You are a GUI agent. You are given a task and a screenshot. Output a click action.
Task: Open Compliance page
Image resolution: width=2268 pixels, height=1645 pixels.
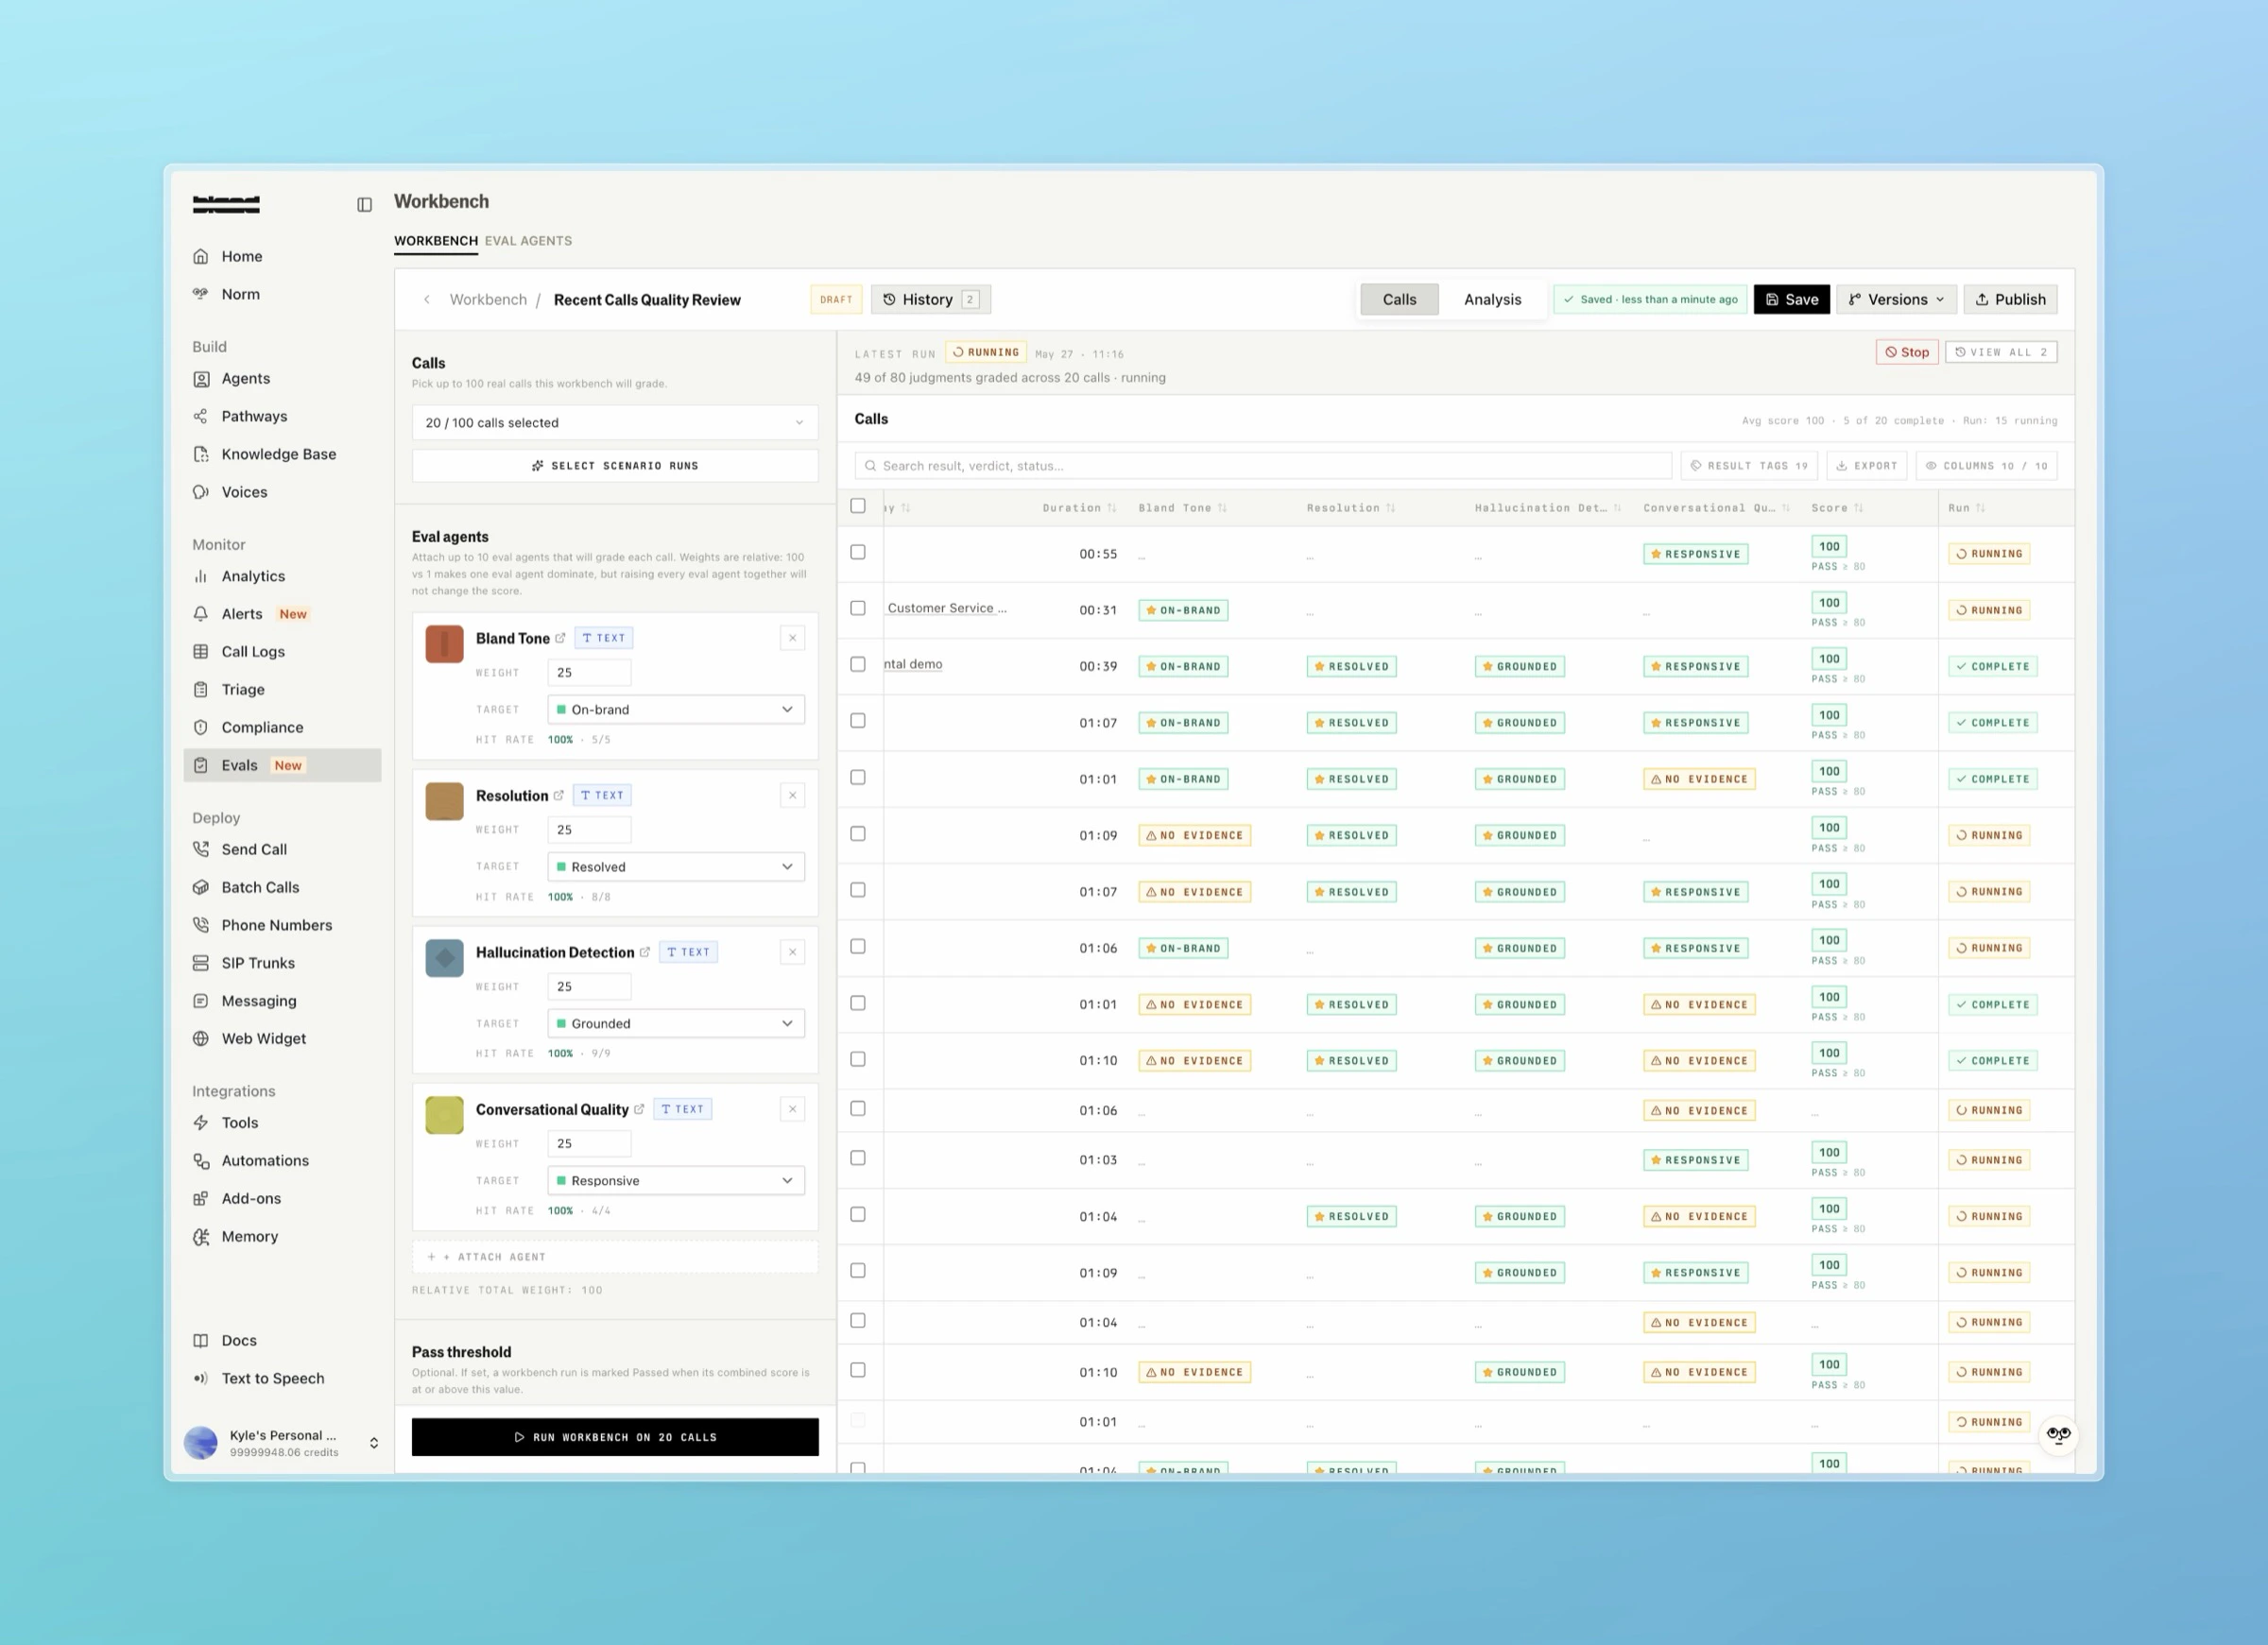[262, 727]
